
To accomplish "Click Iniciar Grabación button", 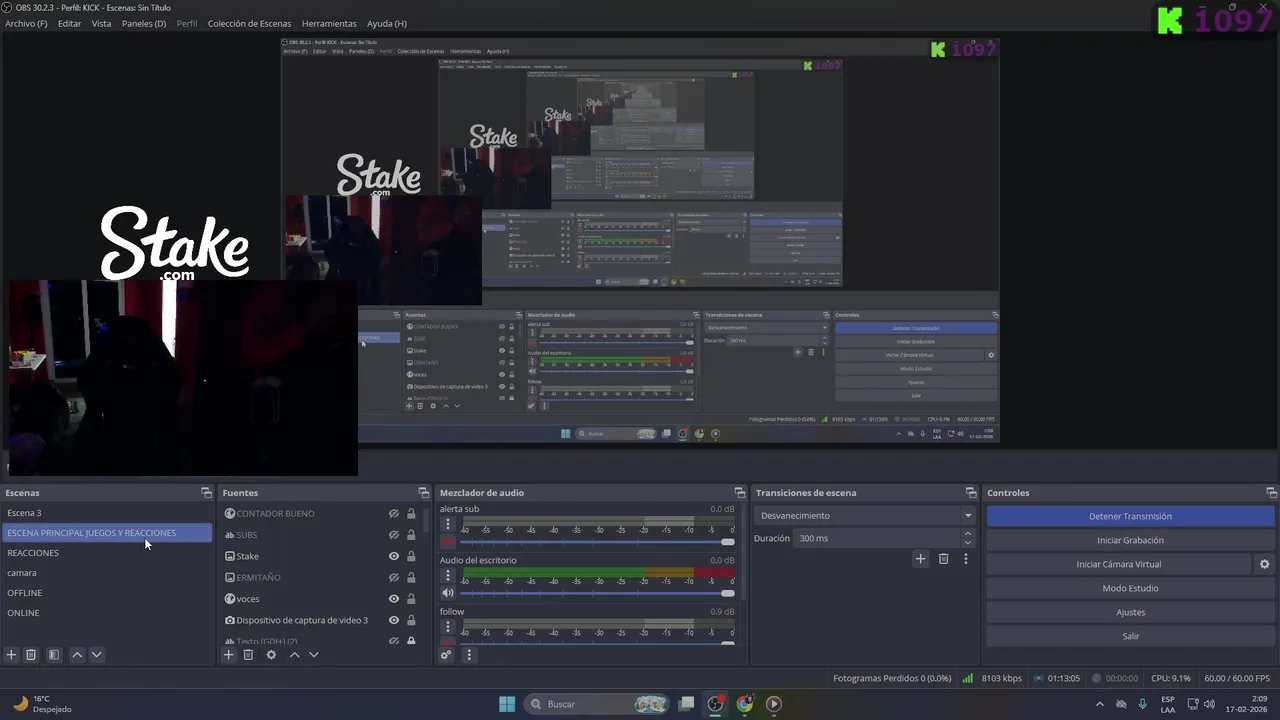I will tap(1130, 540).
